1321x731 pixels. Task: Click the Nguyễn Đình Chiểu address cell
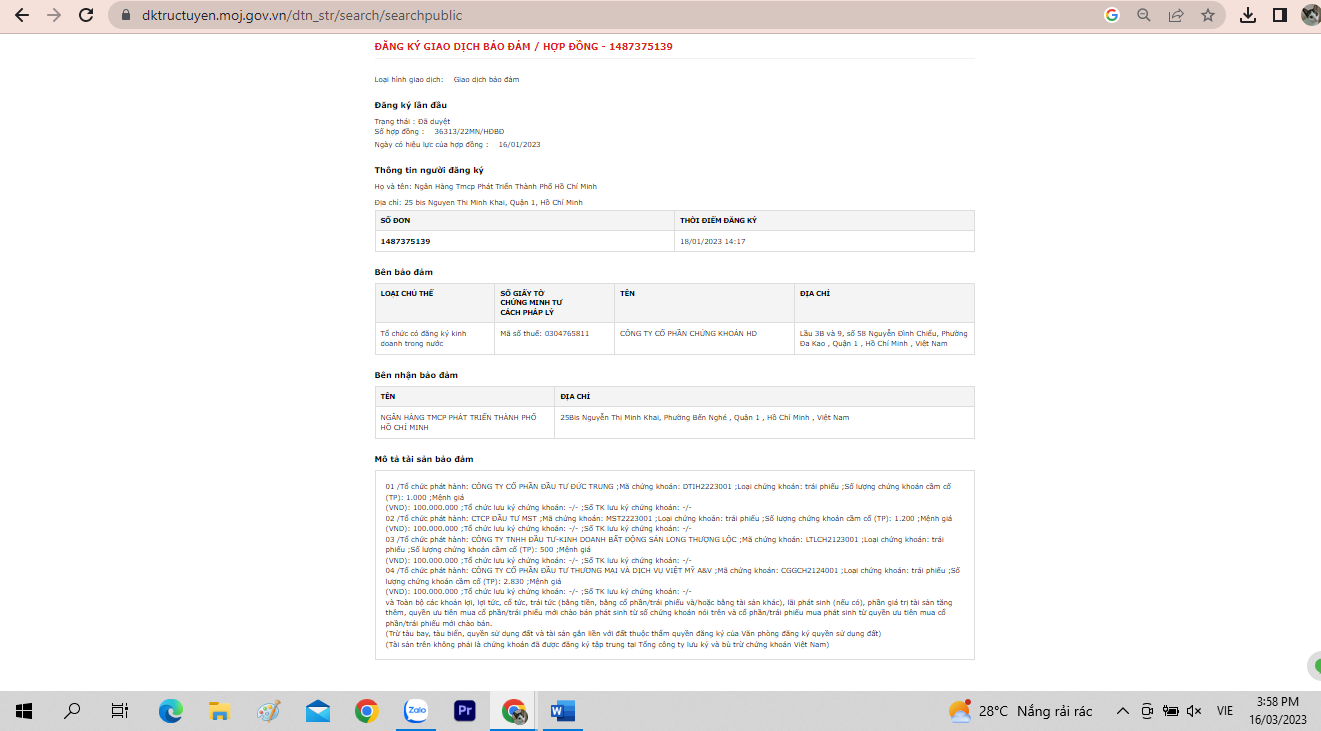(x=884, y=338)
